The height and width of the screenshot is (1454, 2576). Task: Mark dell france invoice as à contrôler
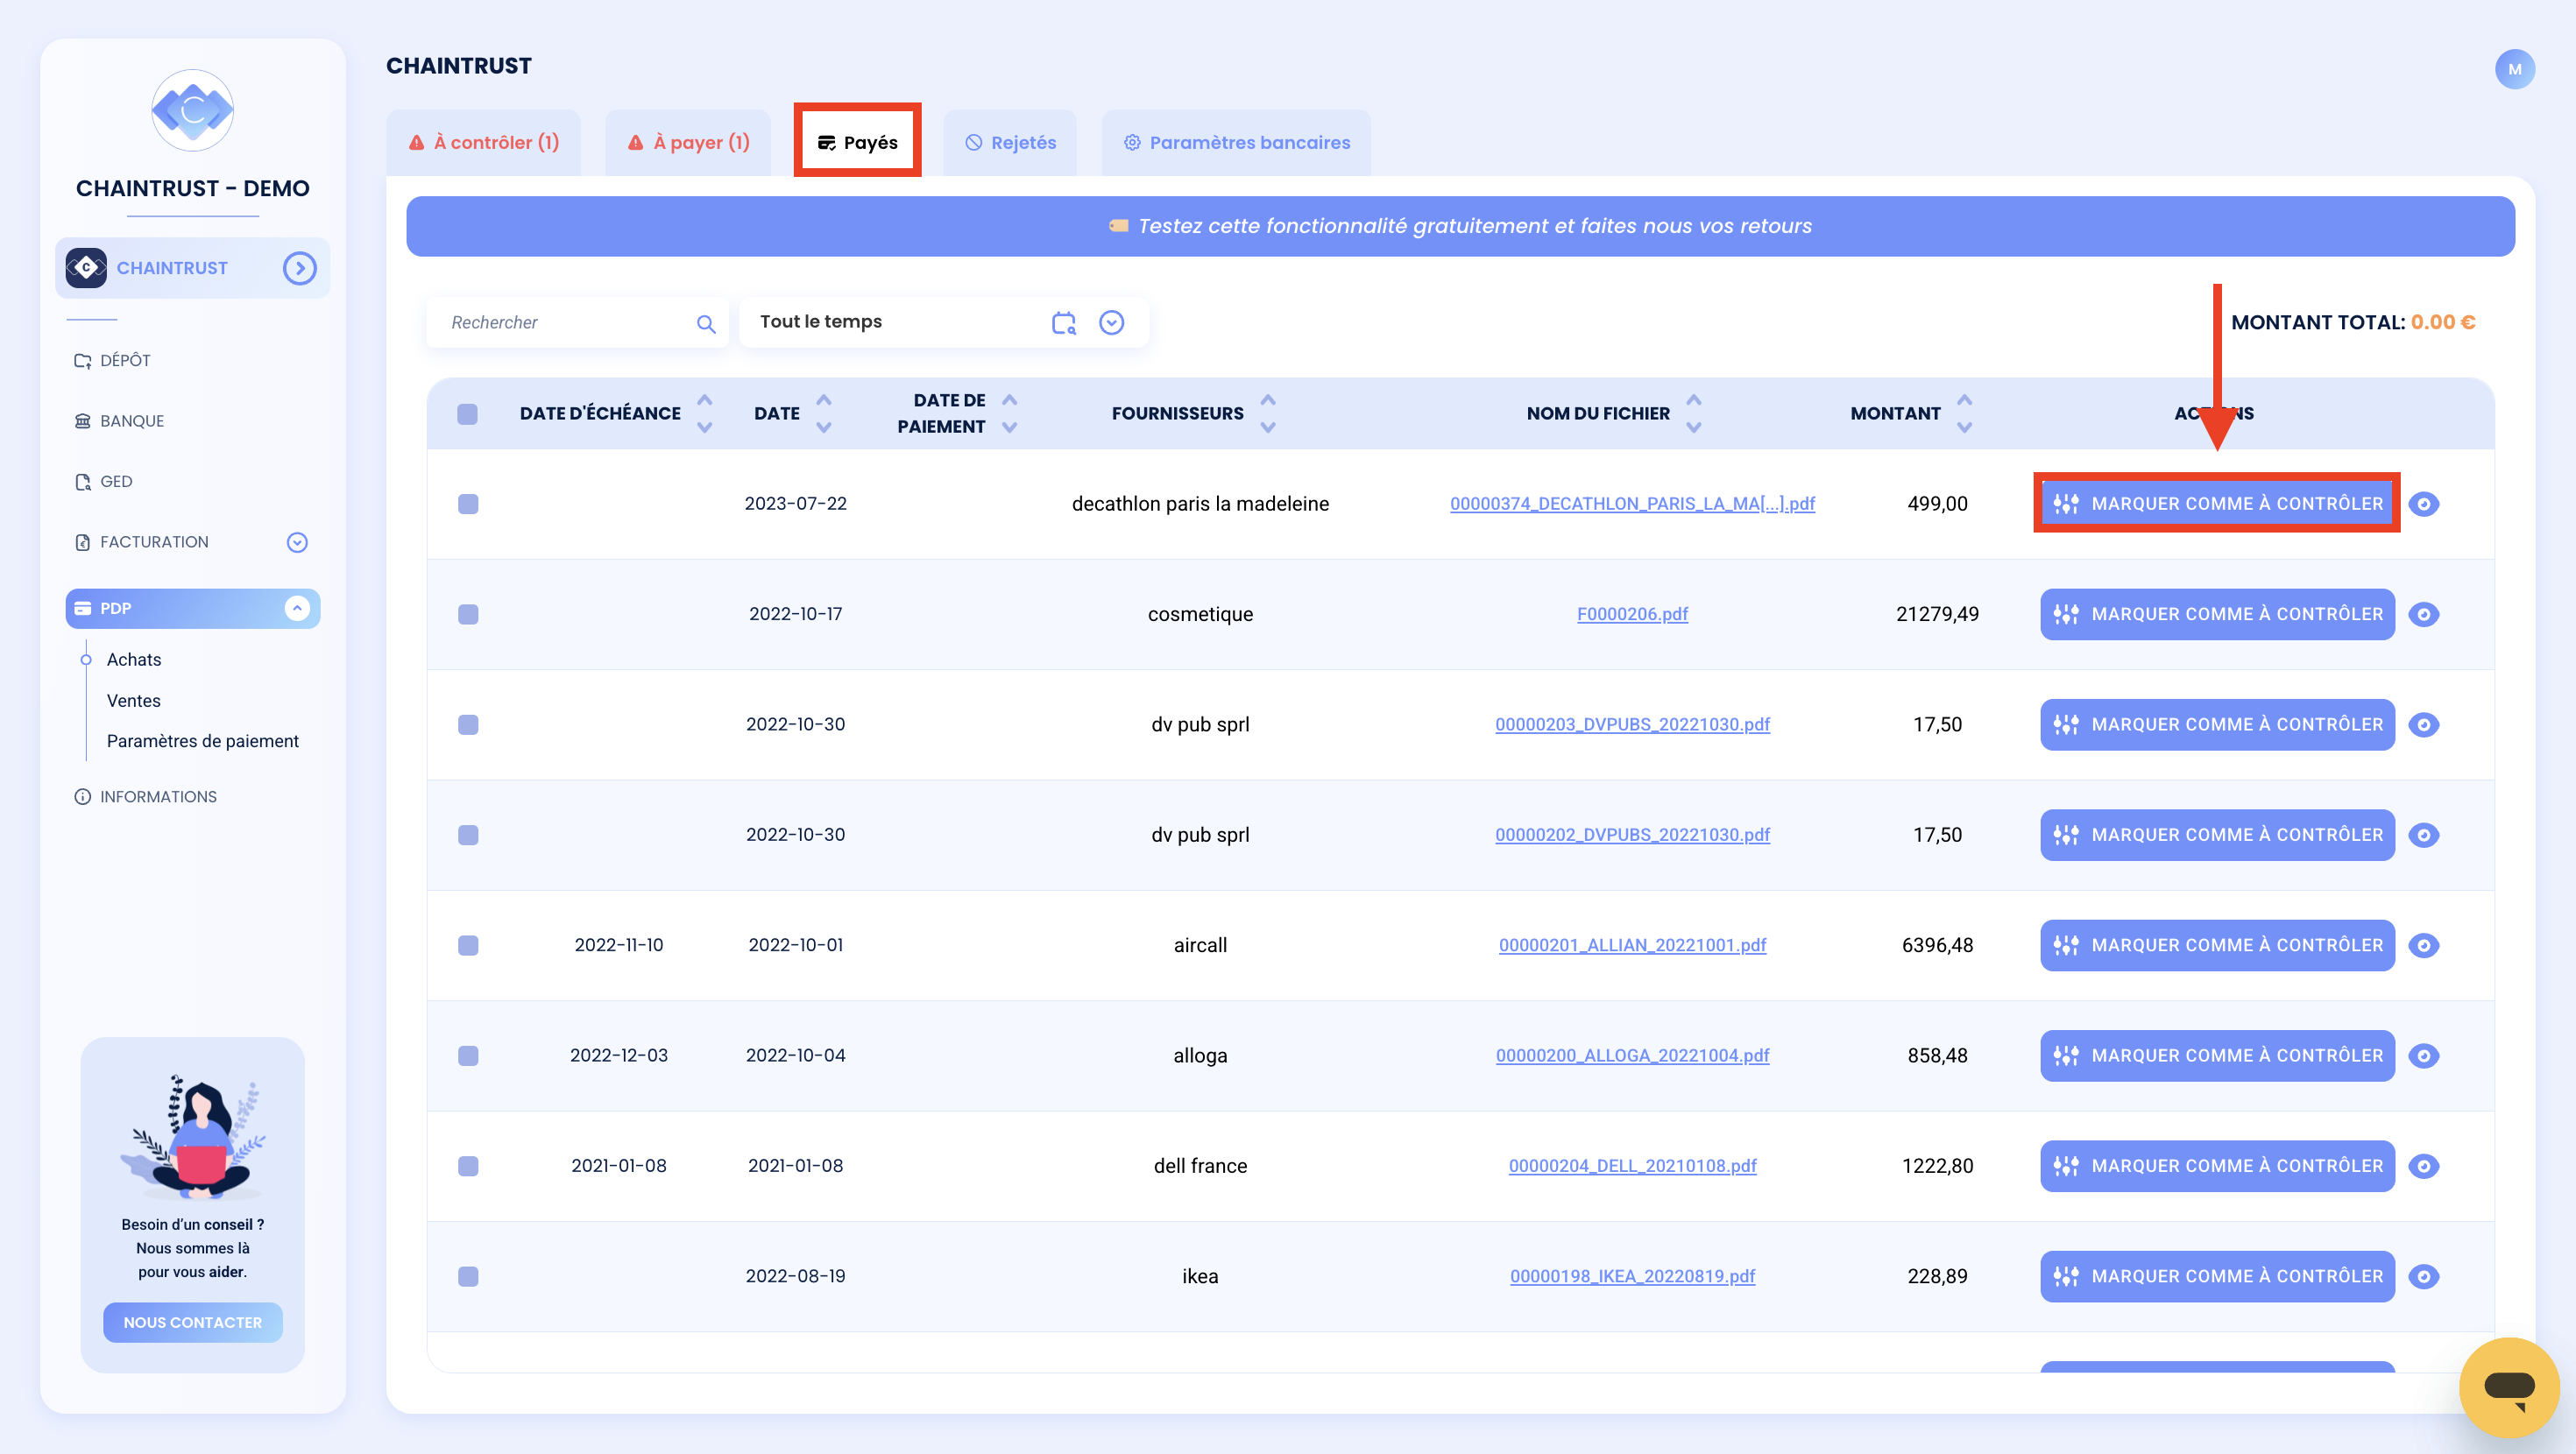coord(2217,1166)
